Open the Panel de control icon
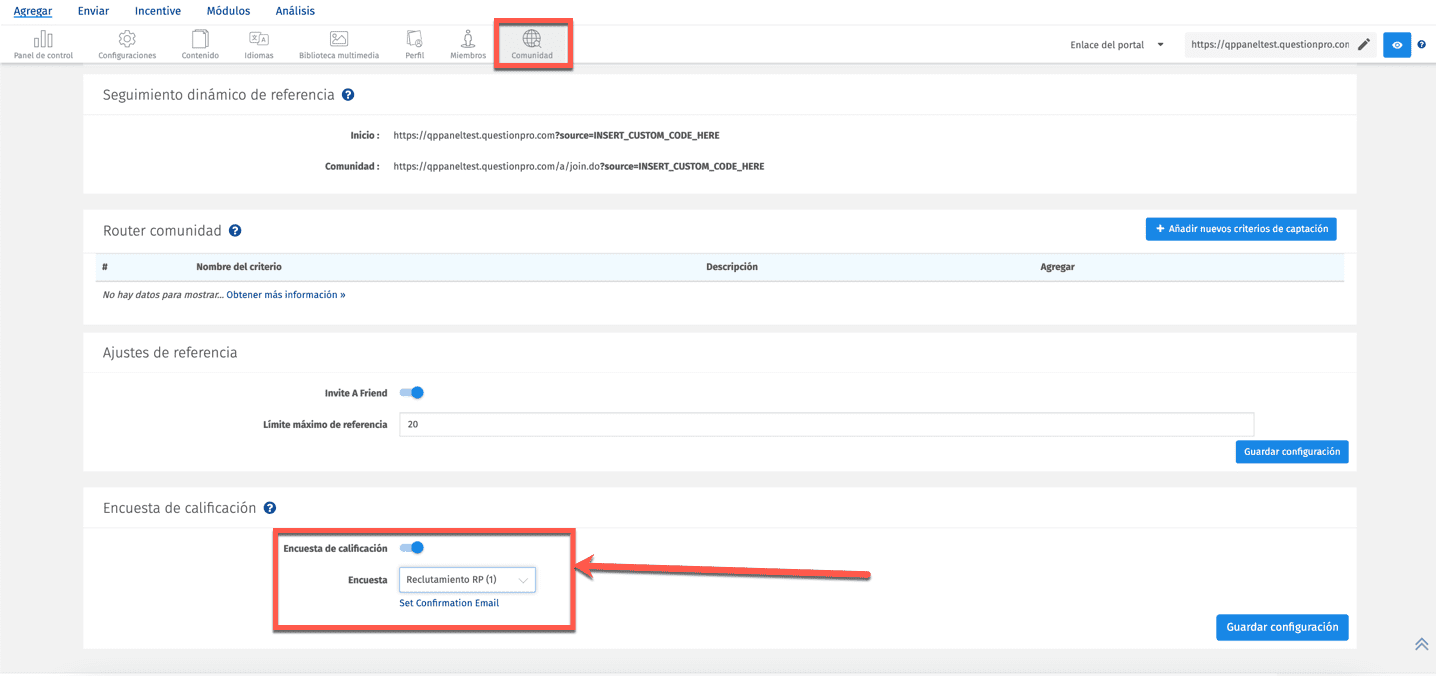Image resolution: width=1436 pixels, height=676 pixels. point(43,44)
